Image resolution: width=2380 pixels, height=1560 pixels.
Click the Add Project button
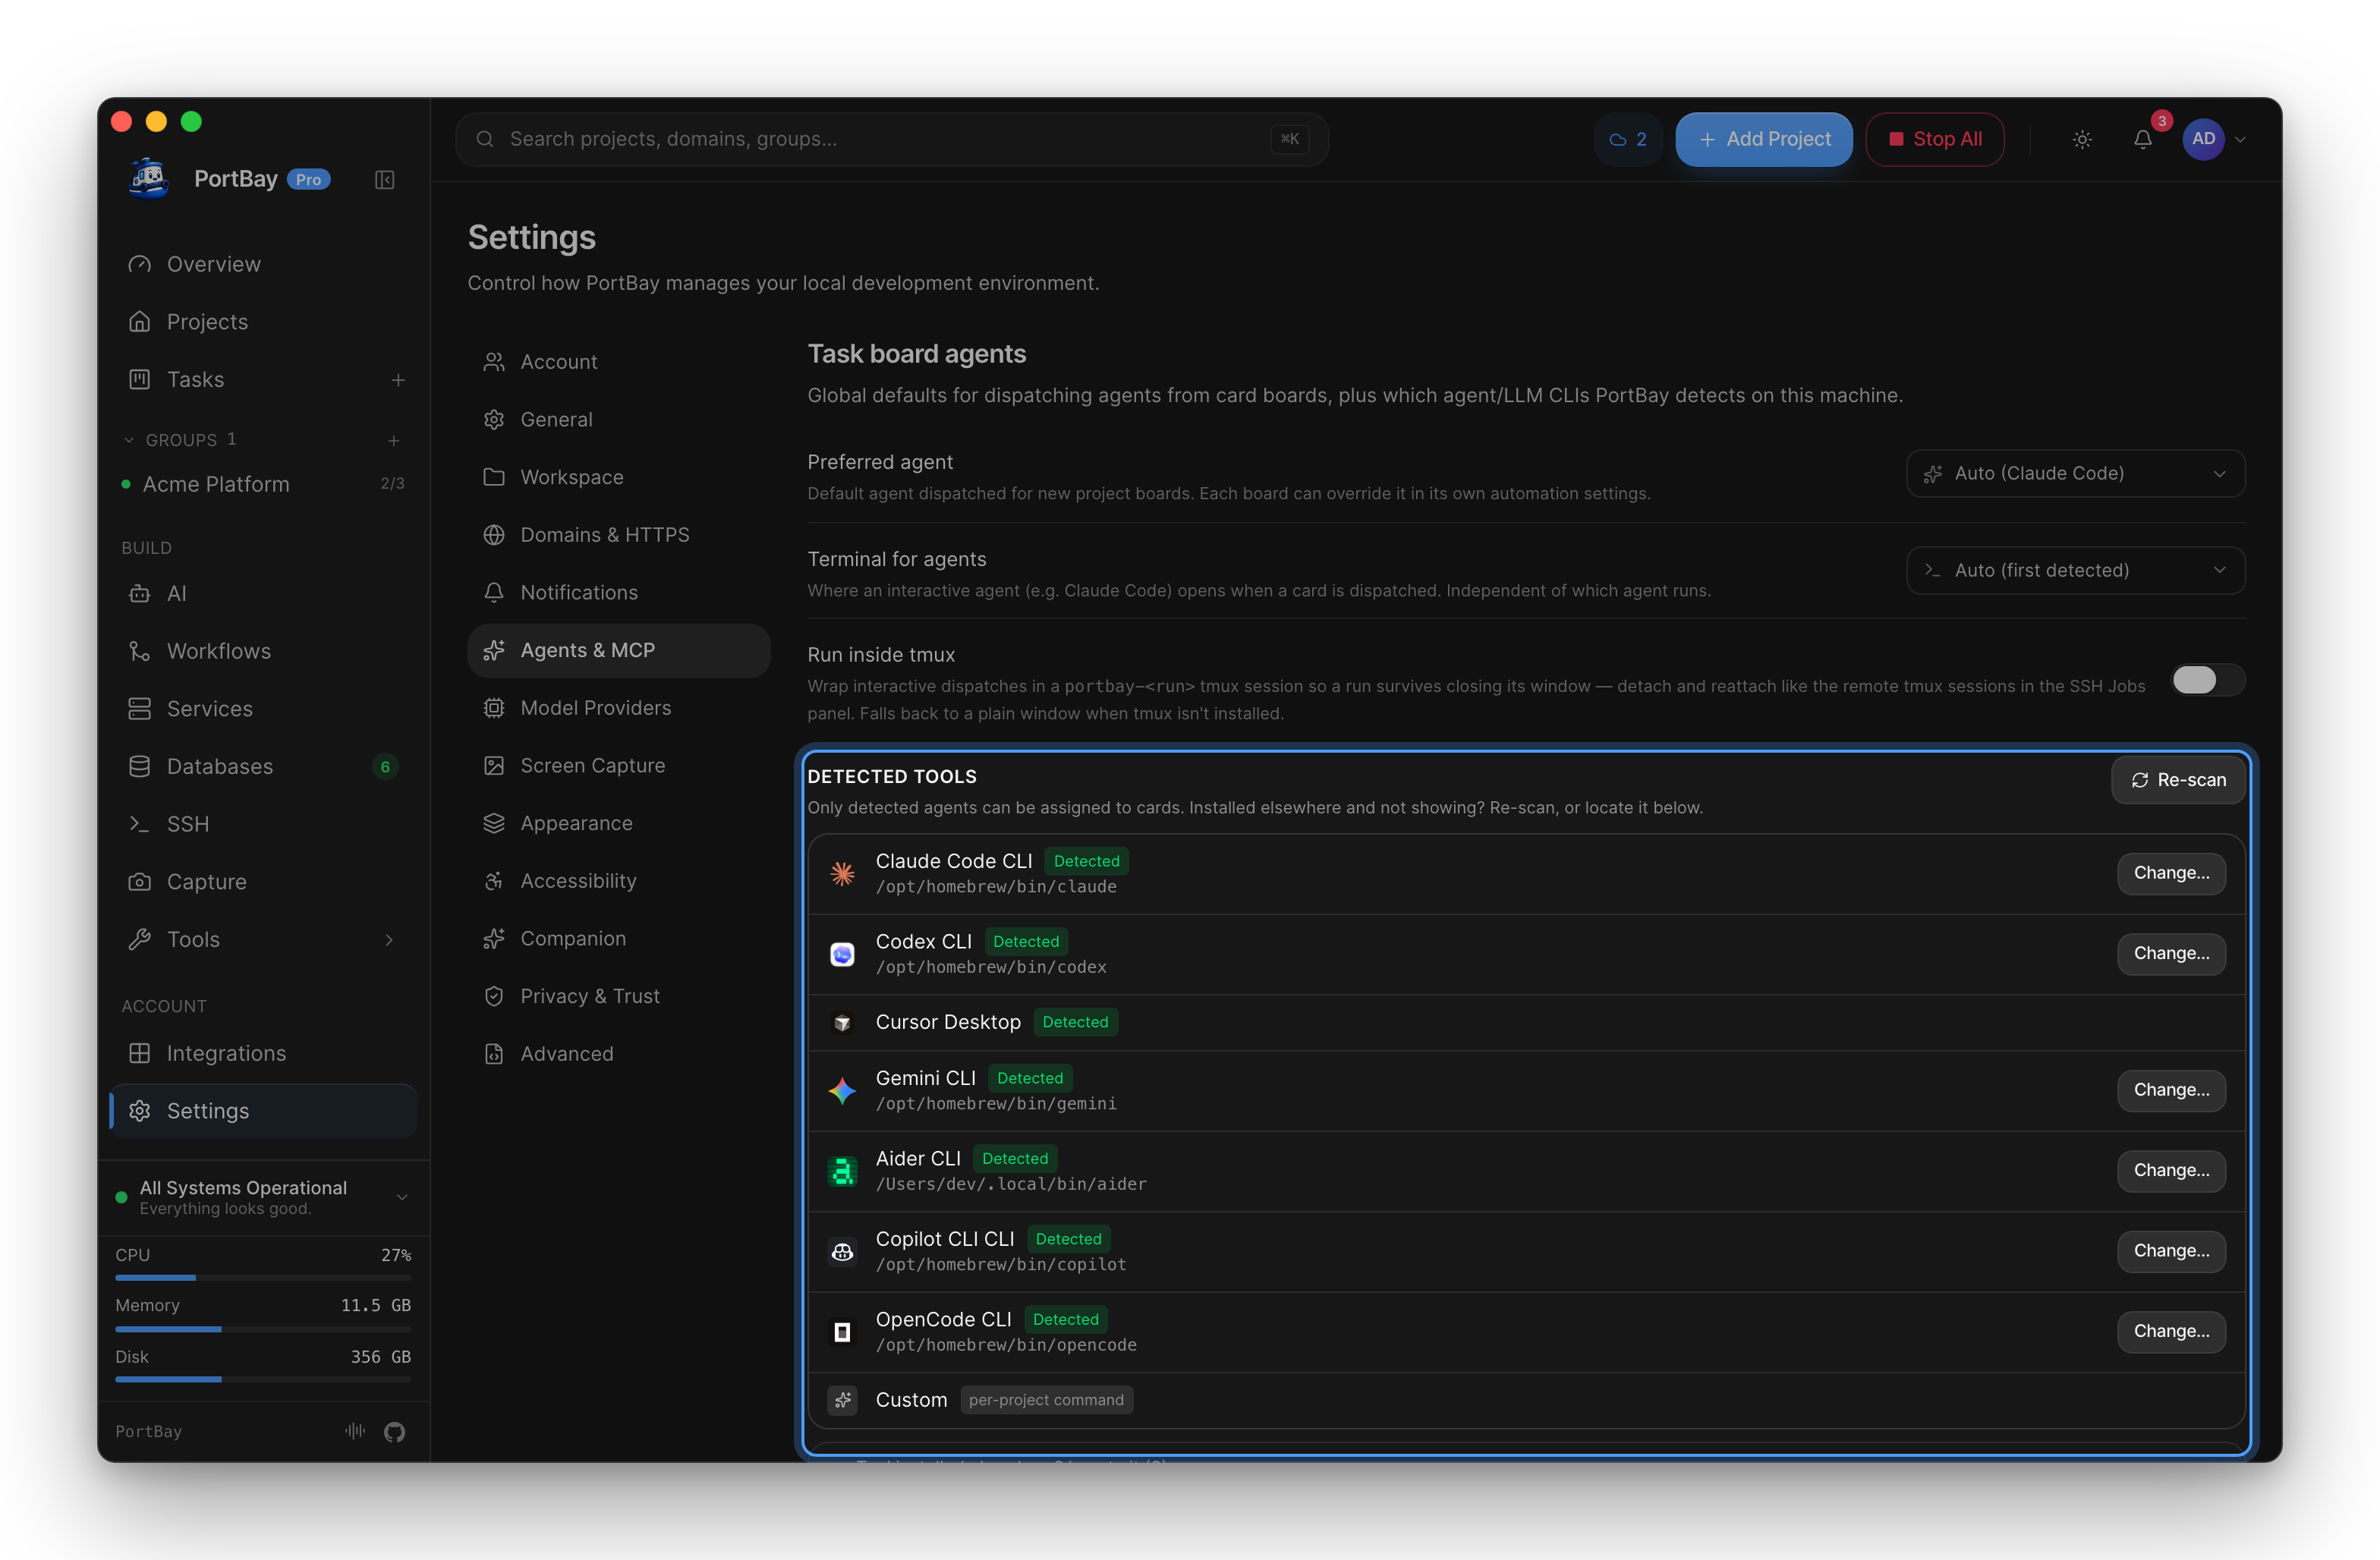1764,140
